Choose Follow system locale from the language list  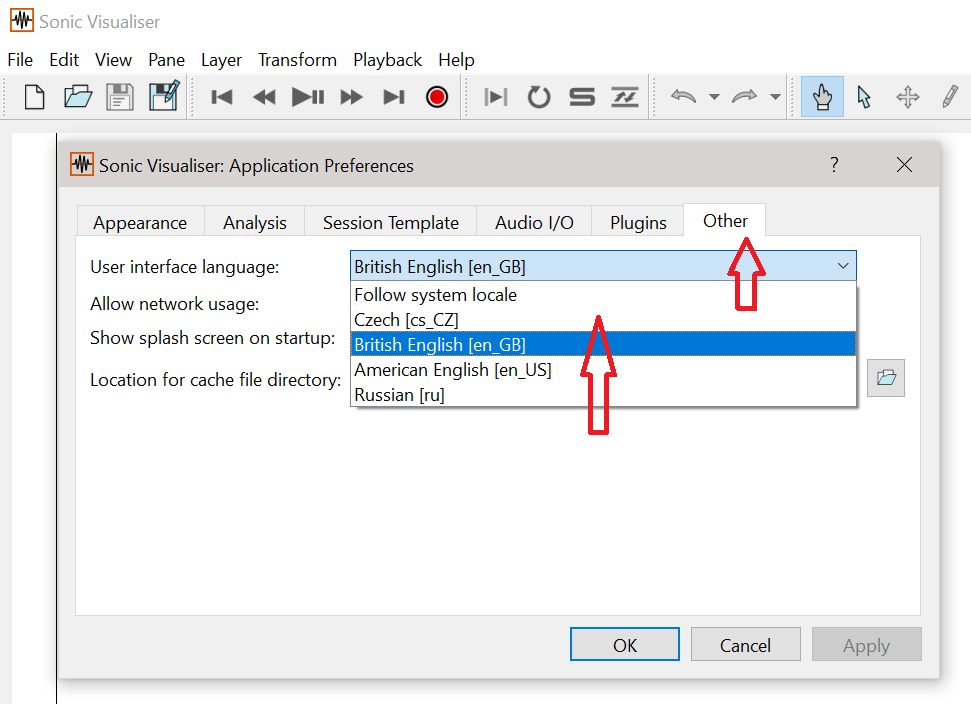[x=603, y=295]
